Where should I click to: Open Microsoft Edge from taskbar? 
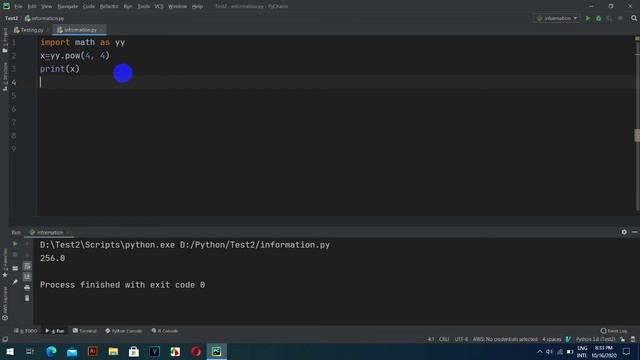[x=51, y=351]
